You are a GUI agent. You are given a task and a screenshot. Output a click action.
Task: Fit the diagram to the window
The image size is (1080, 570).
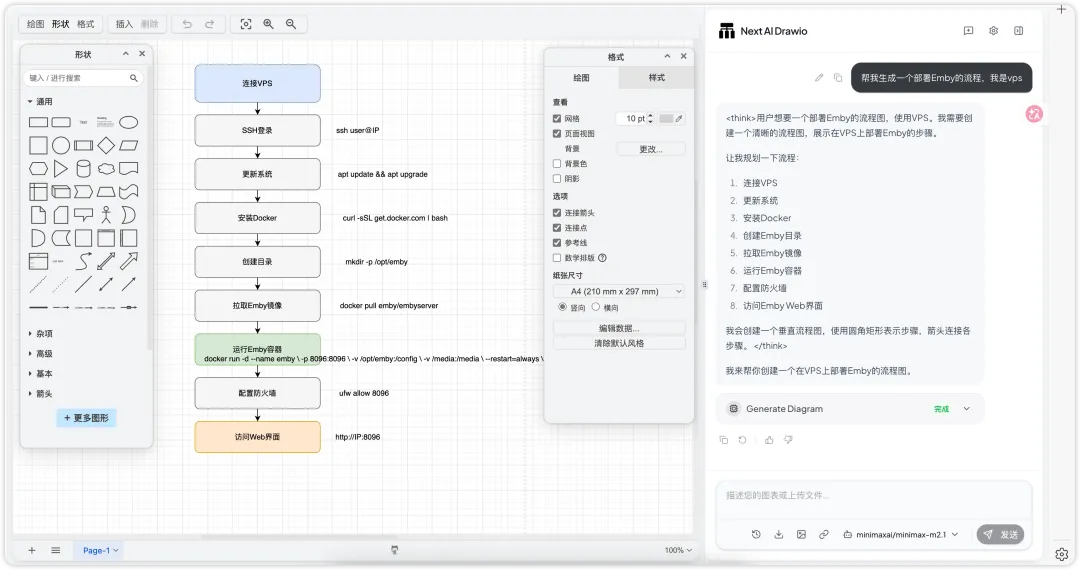pyautogui.click(x=246, y=24)
